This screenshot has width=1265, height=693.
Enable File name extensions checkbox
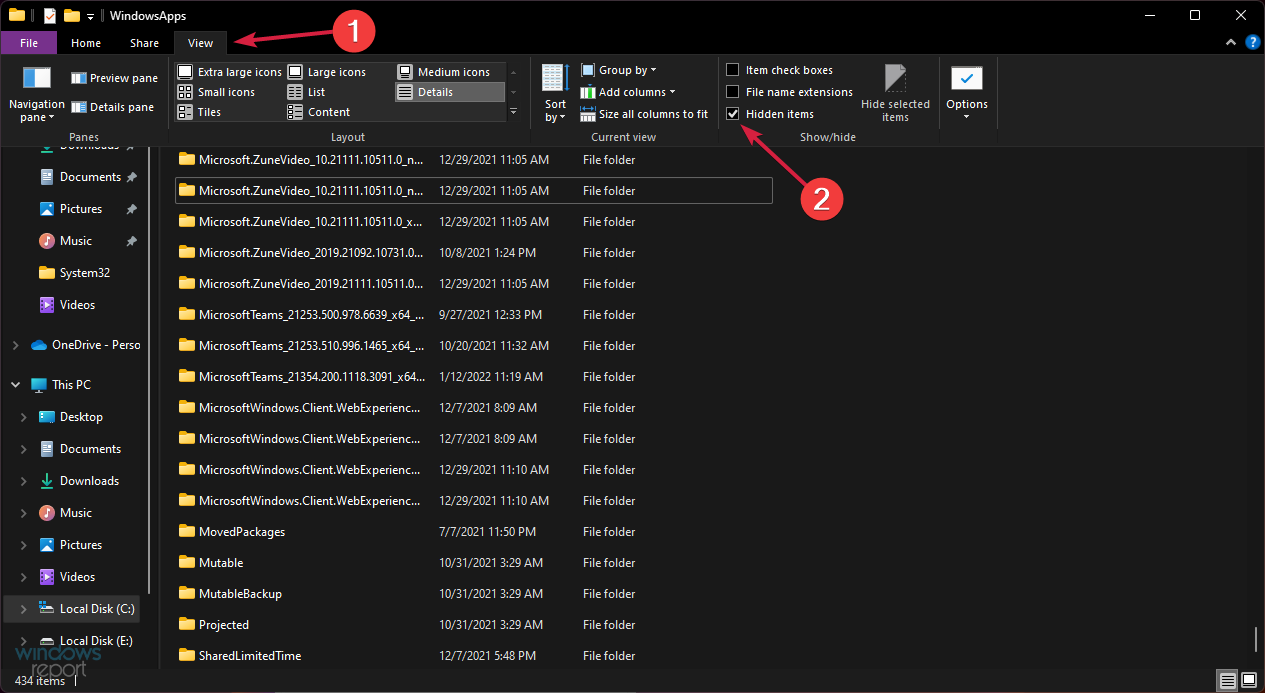pos(733,92)
